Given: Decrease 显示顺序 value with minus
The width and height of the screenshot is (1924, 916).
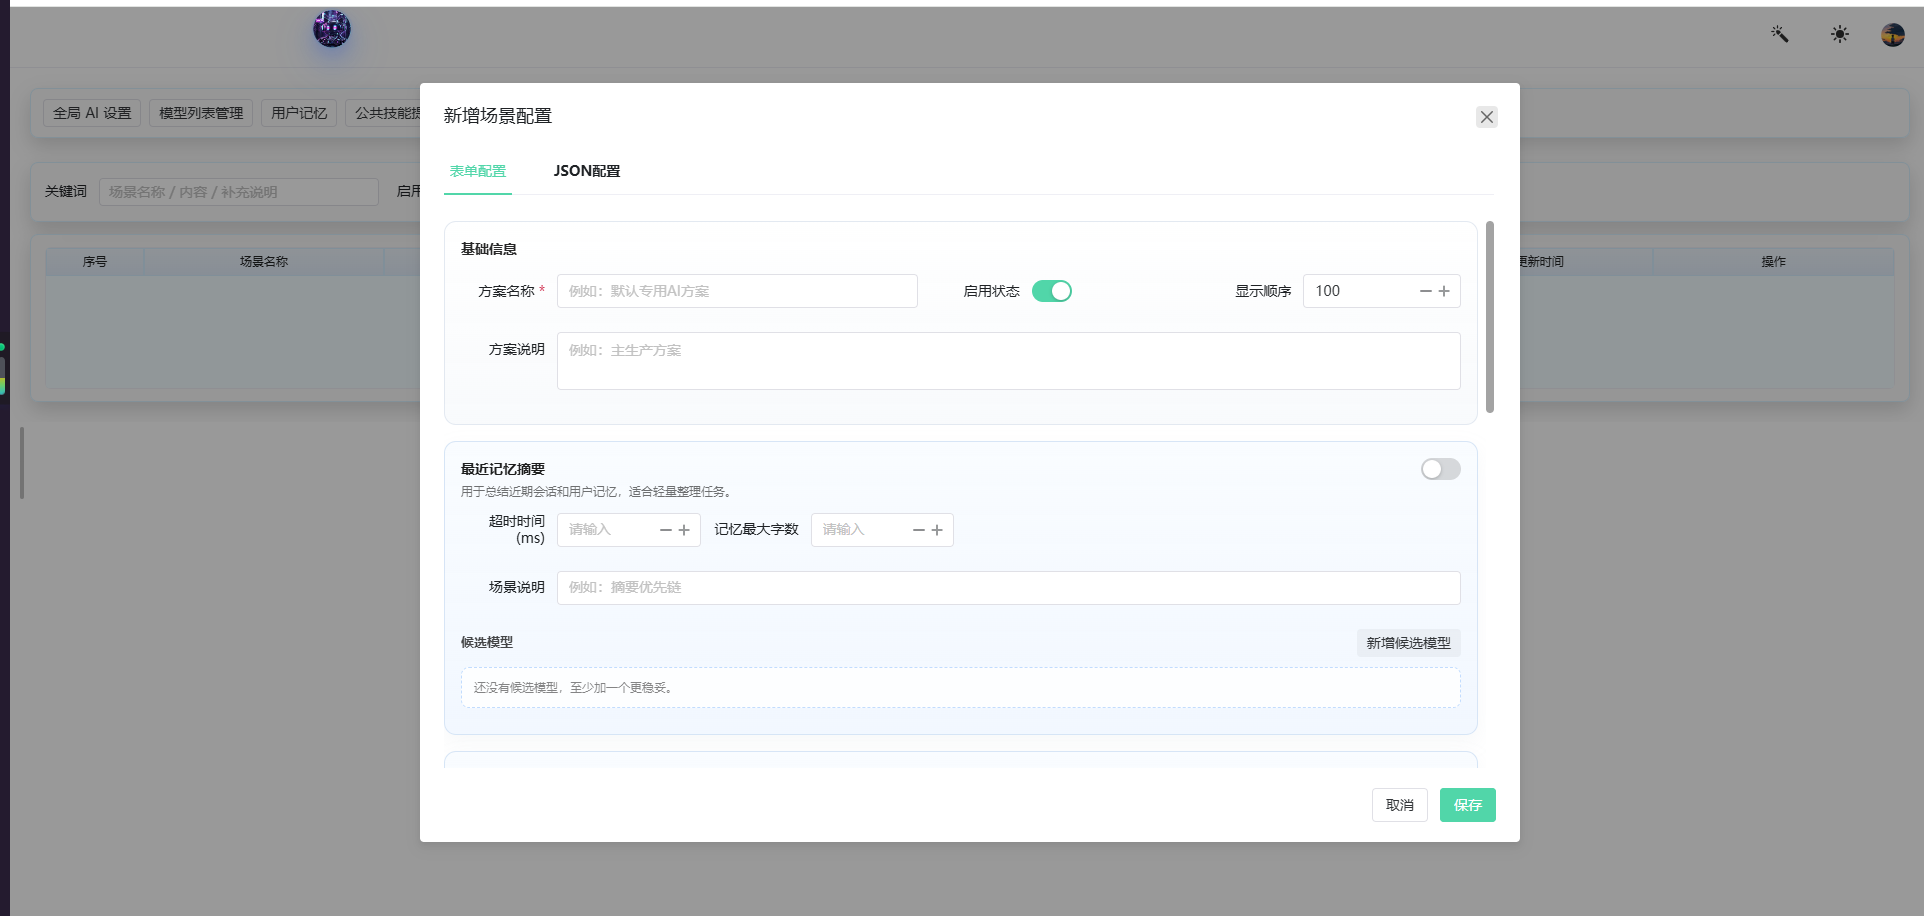Looking at the screenshot, I should 1426,291.
